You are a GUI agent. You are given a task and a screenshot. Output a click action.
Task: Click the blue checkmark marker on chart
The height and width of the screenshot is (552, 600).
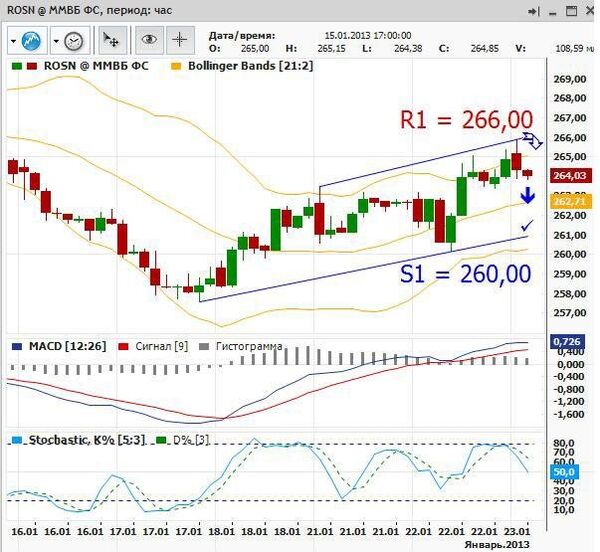[527, 227]
